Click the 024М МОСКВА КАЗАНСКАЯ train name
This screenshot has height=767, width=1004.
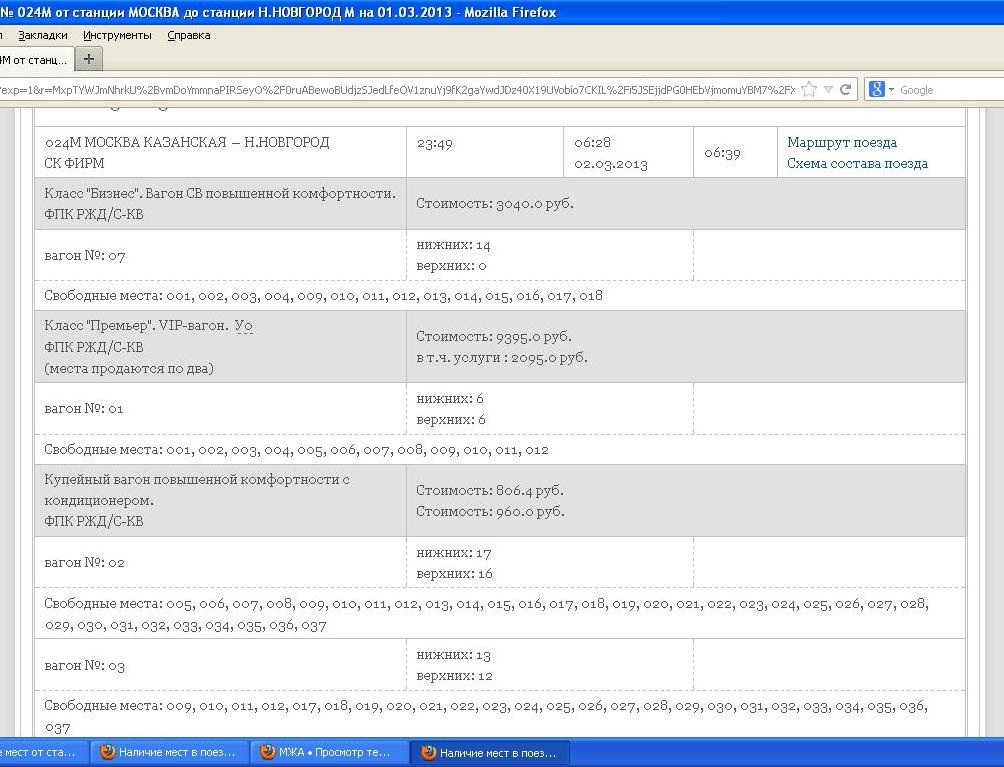point(187,143)
